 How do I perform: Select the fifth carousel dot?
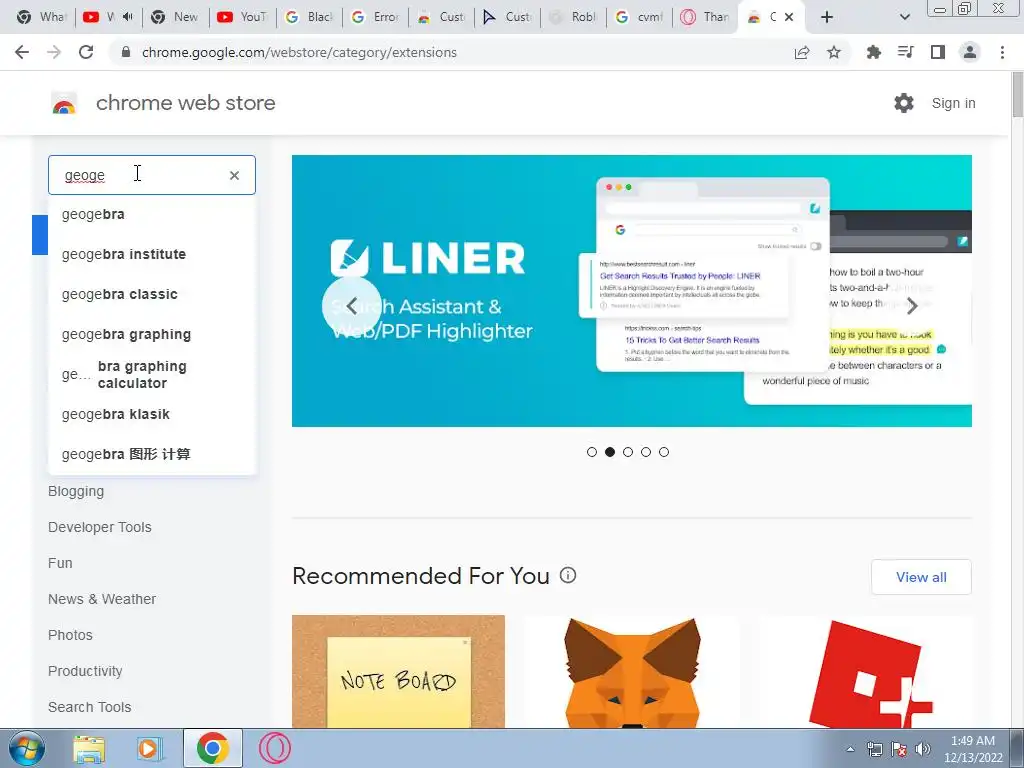coord(664,452)
